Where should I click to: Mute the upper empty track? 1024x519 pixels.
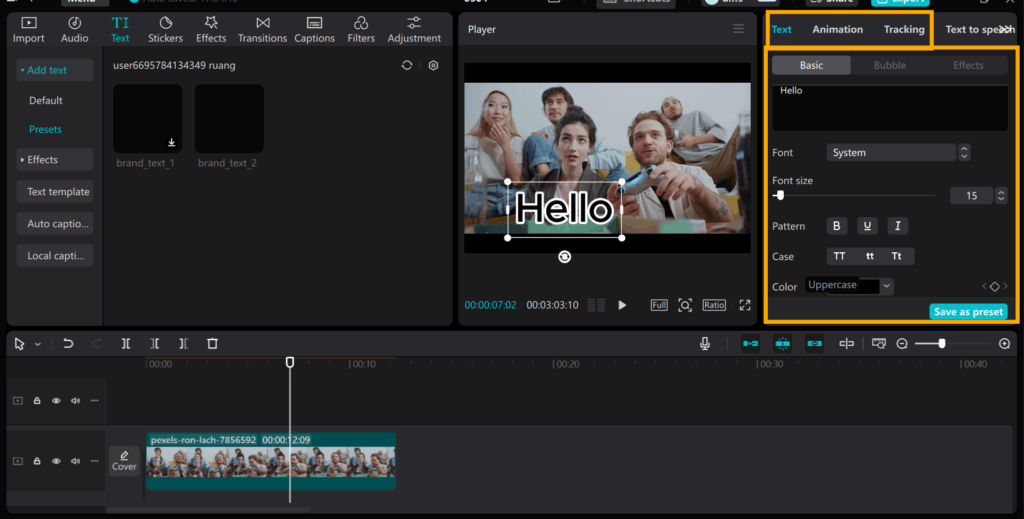pyautogui.click(x=75, y=401)
